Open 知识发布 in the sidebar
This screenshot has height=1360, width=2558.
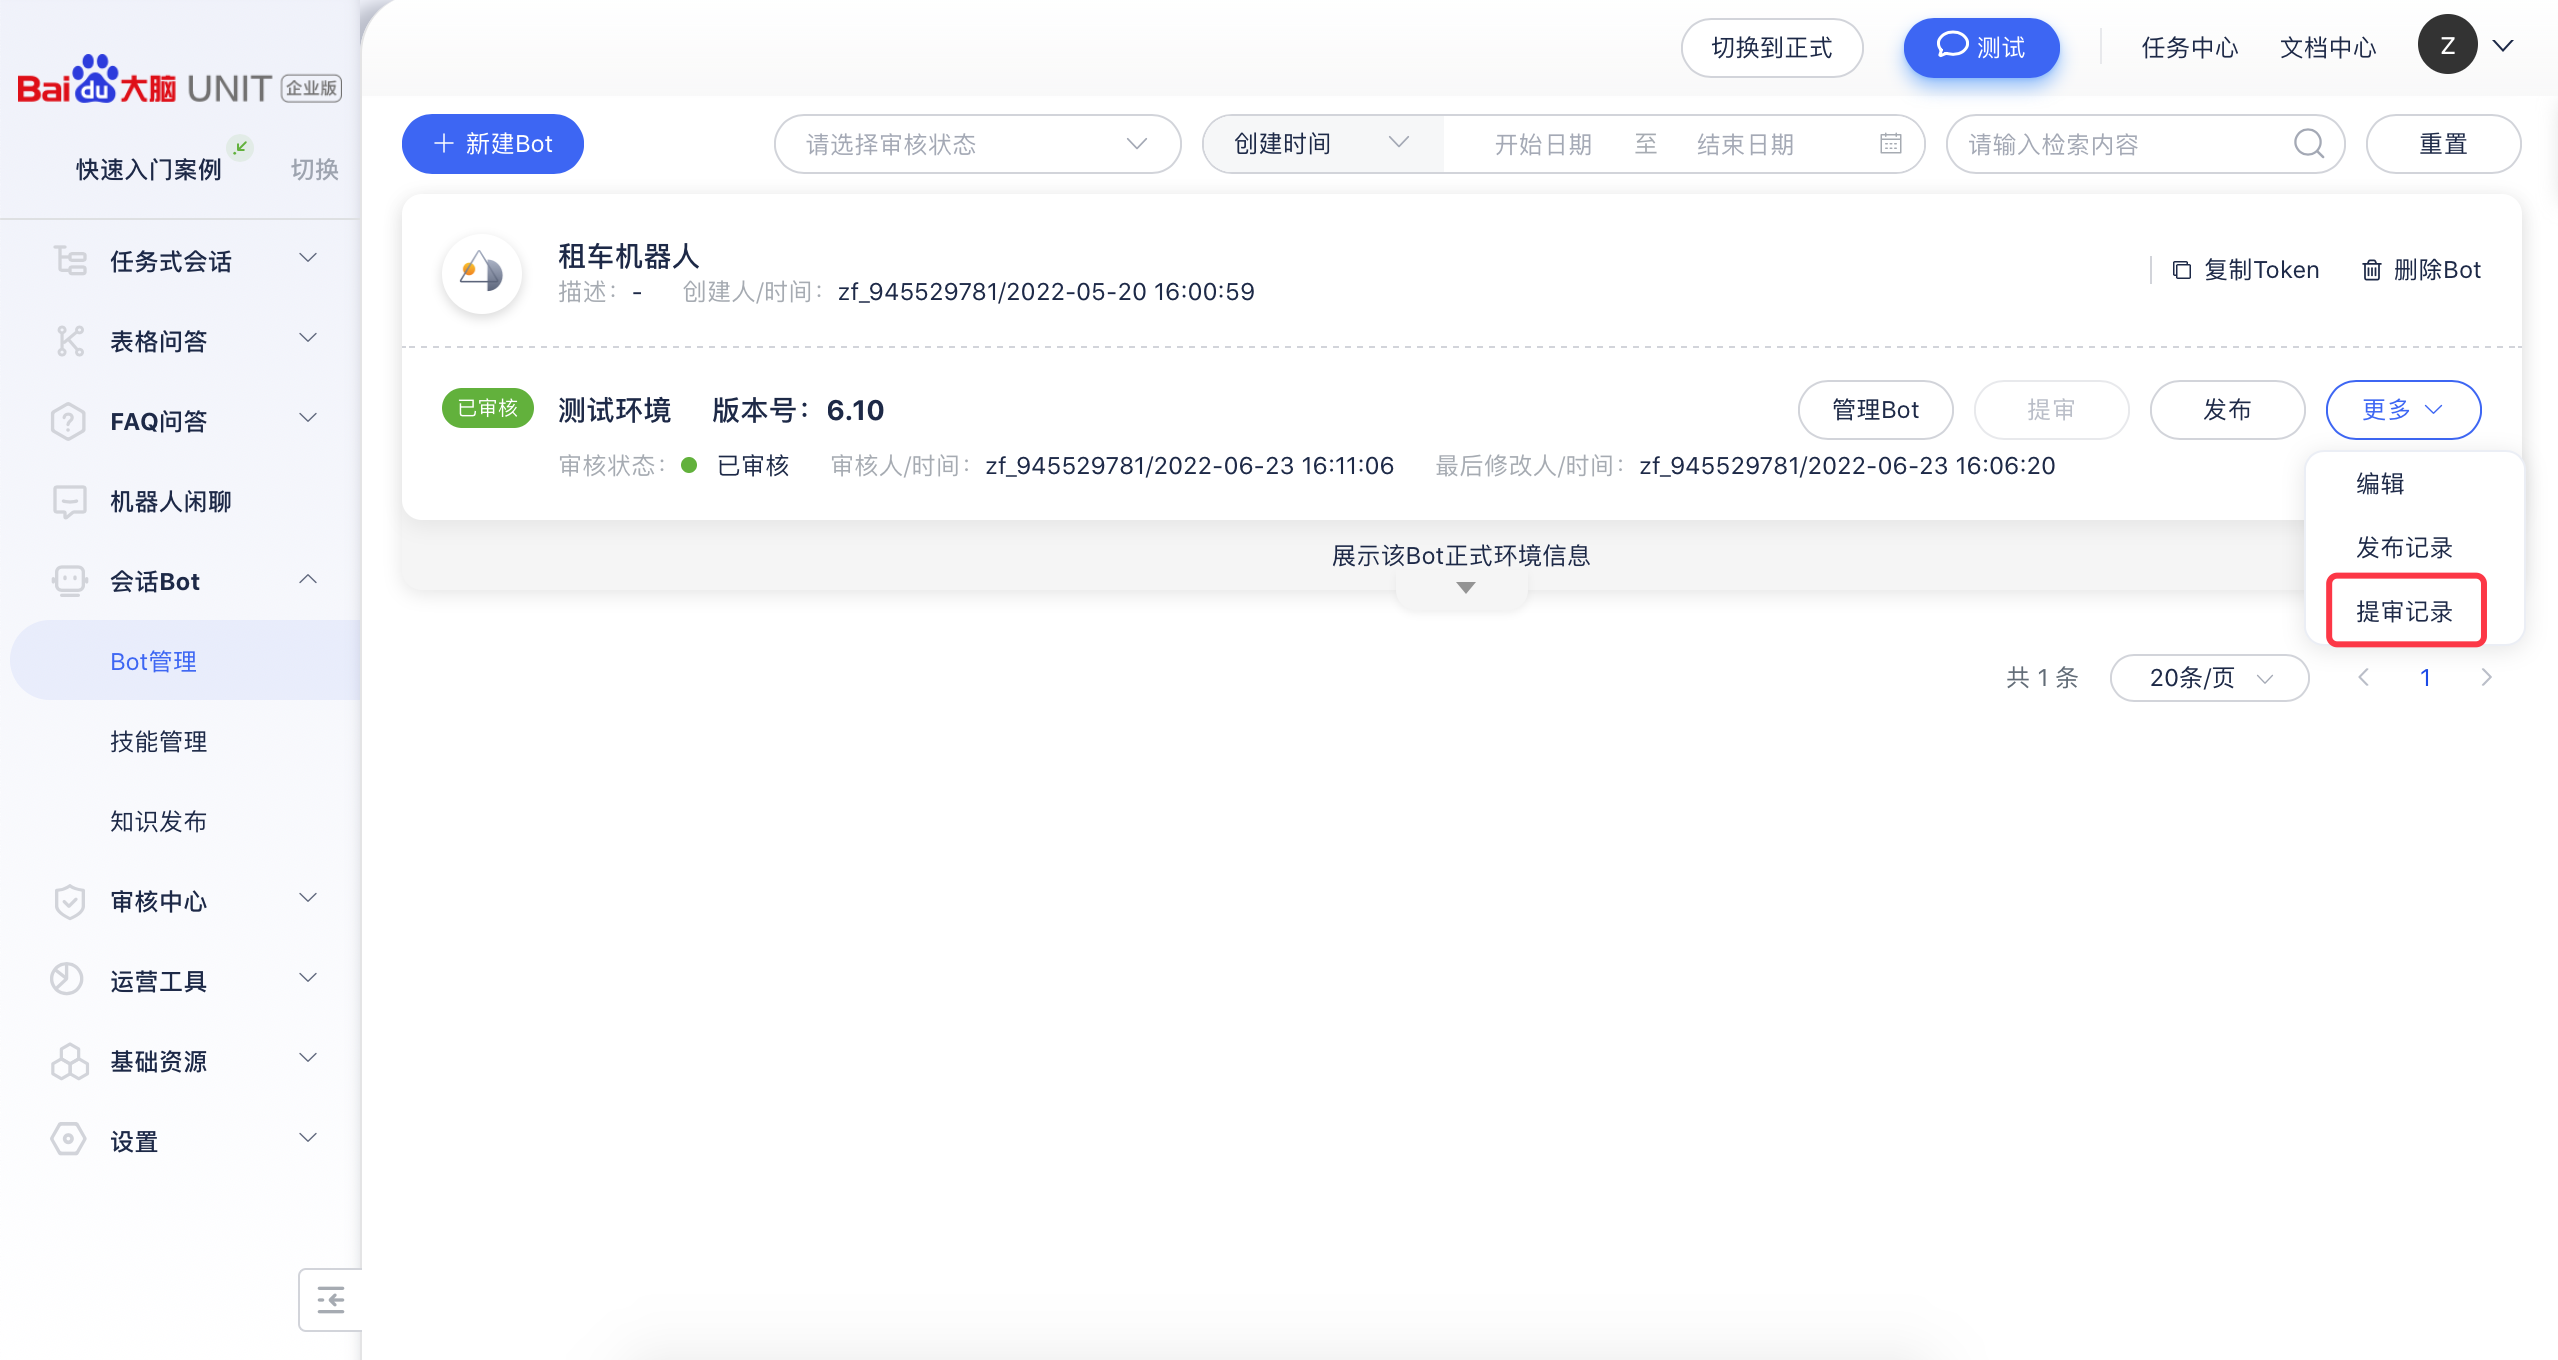pyautogui.click(x=158, y=821)
